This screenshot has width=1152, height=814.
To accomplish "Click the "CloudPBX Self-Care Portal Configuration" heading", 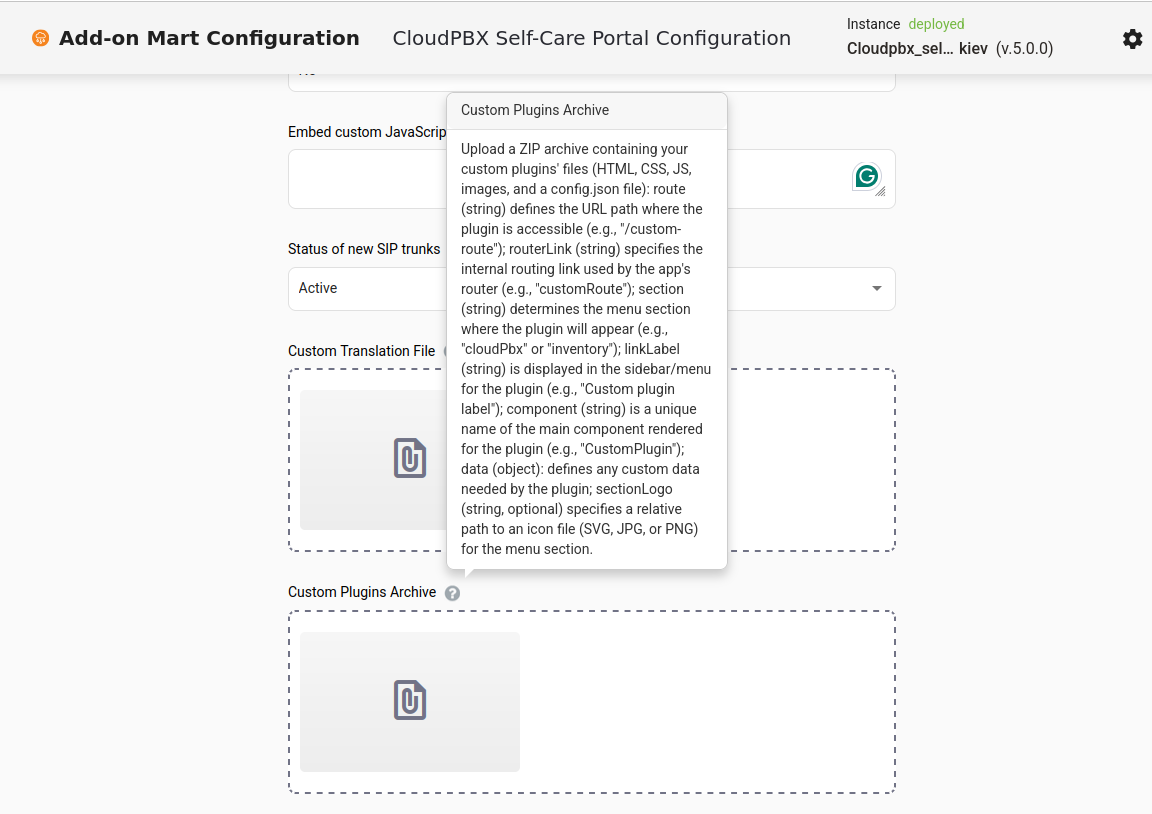I will coord(591,39).
